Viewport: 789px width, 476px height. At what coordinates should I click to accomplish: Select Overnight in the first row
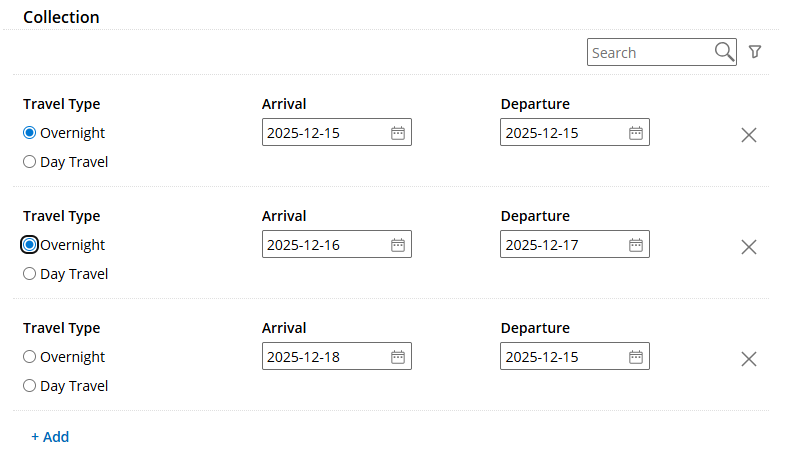pos(30,133)
